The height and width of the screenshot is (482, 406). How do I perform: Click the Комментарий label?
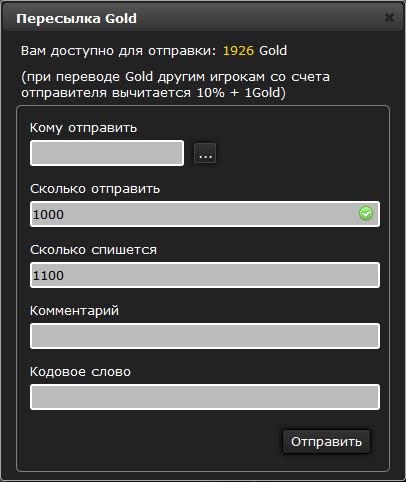[74, 311]
